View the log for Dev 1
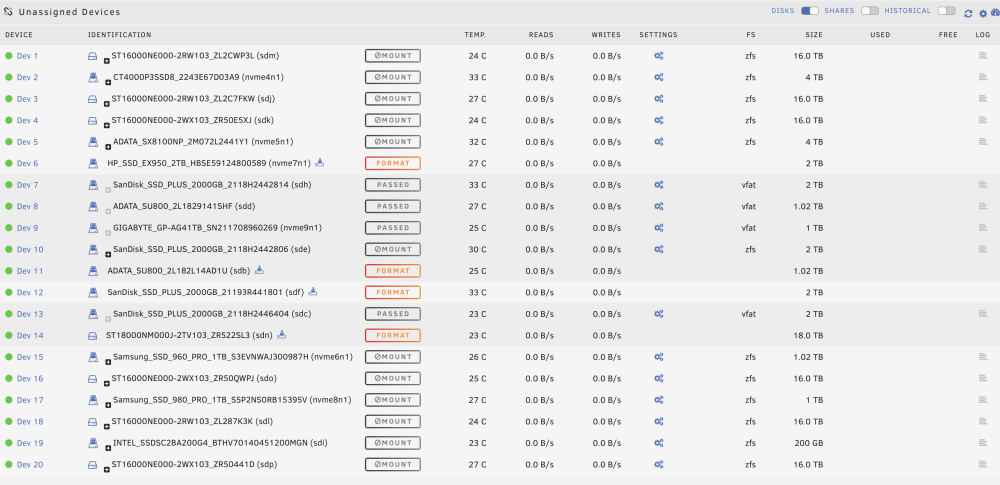This screenshot has height=485, width=1000. (983, 56)
